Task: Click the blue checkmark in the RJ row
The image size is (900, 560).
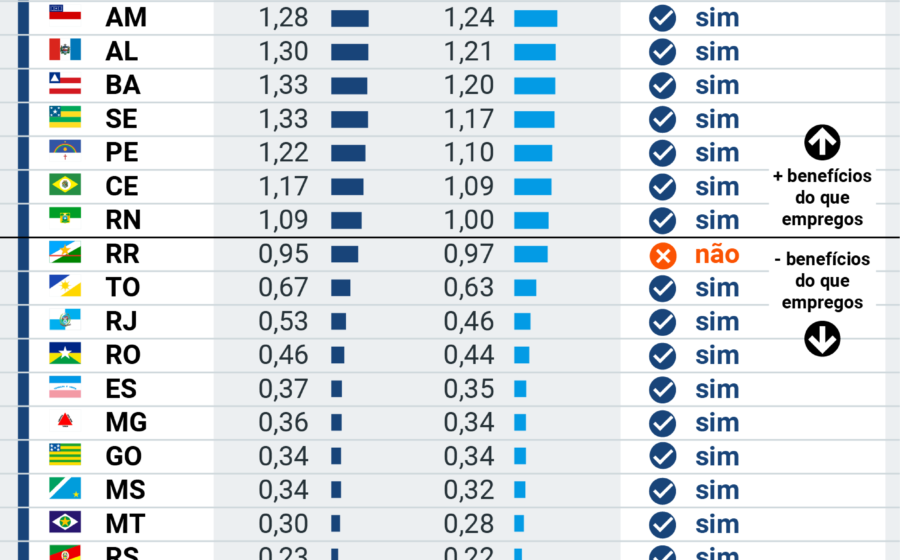Action: (662, 322)
